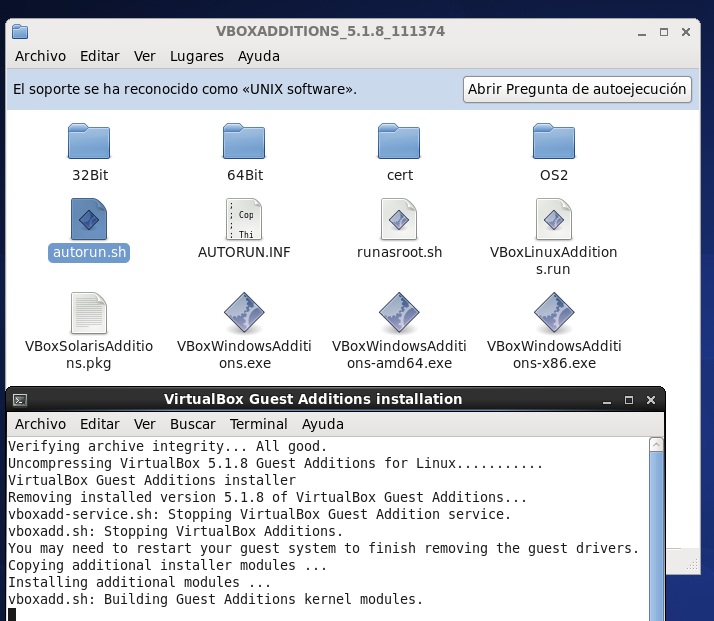Click the terminal scrollbar up arrow
The height and width of the screenshot is (621, 714).
[656, 444]
